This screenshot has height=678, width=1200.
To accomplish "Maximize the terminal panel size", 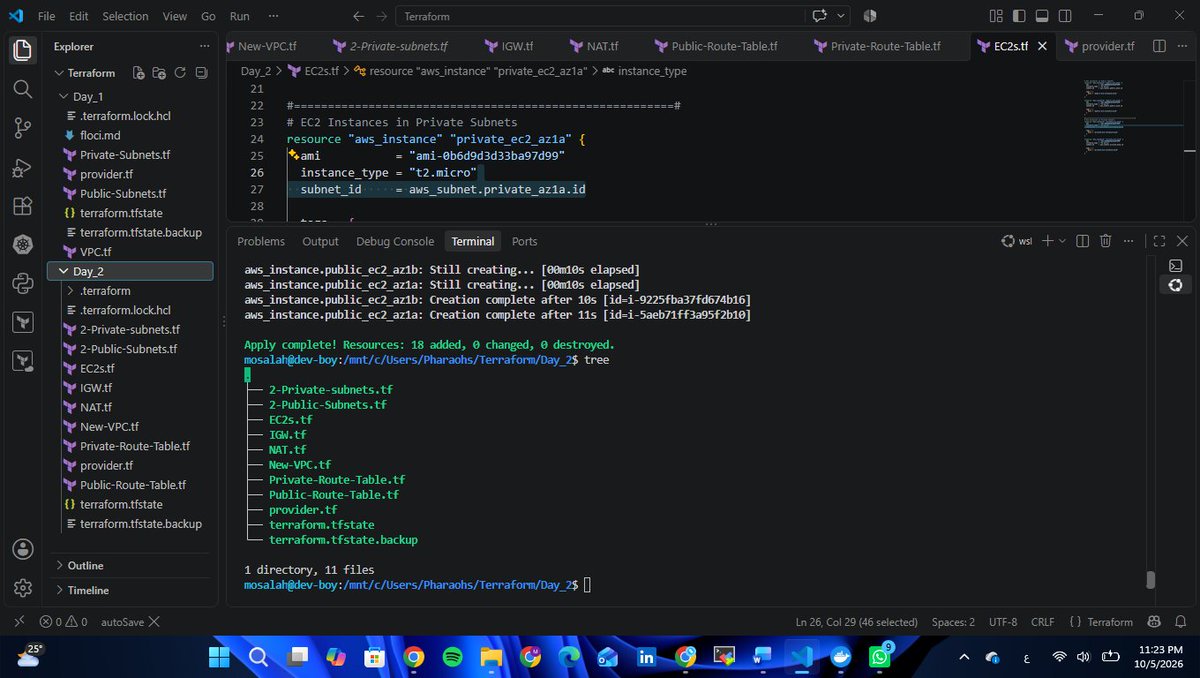I will 1159,241.
